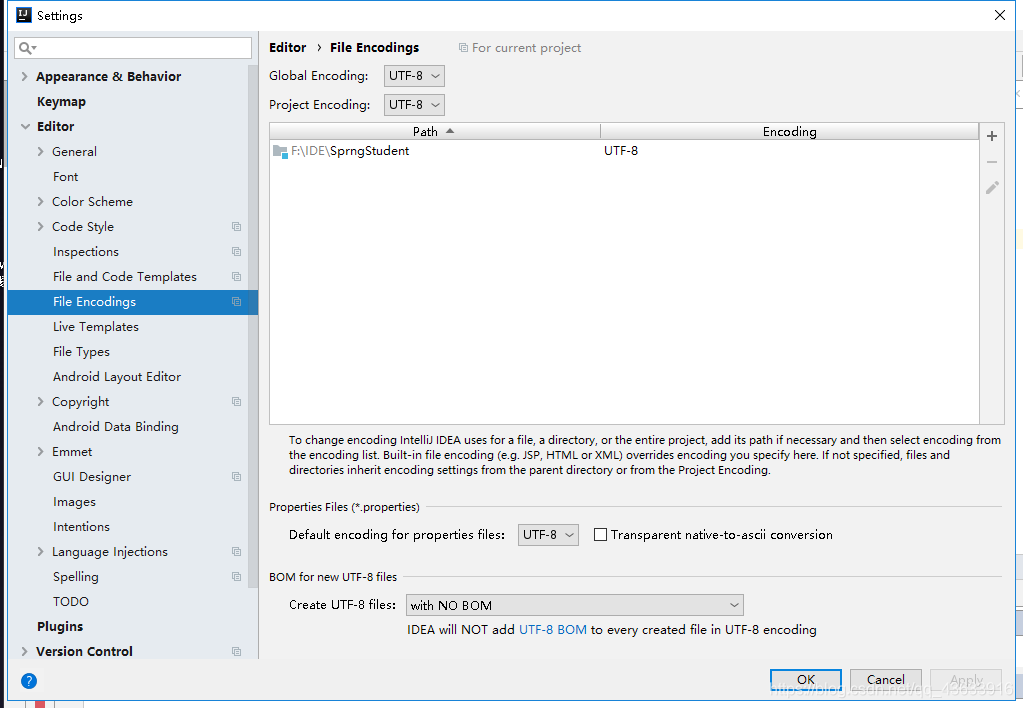Expand the Language Injections subsection

tap(40, 551)
